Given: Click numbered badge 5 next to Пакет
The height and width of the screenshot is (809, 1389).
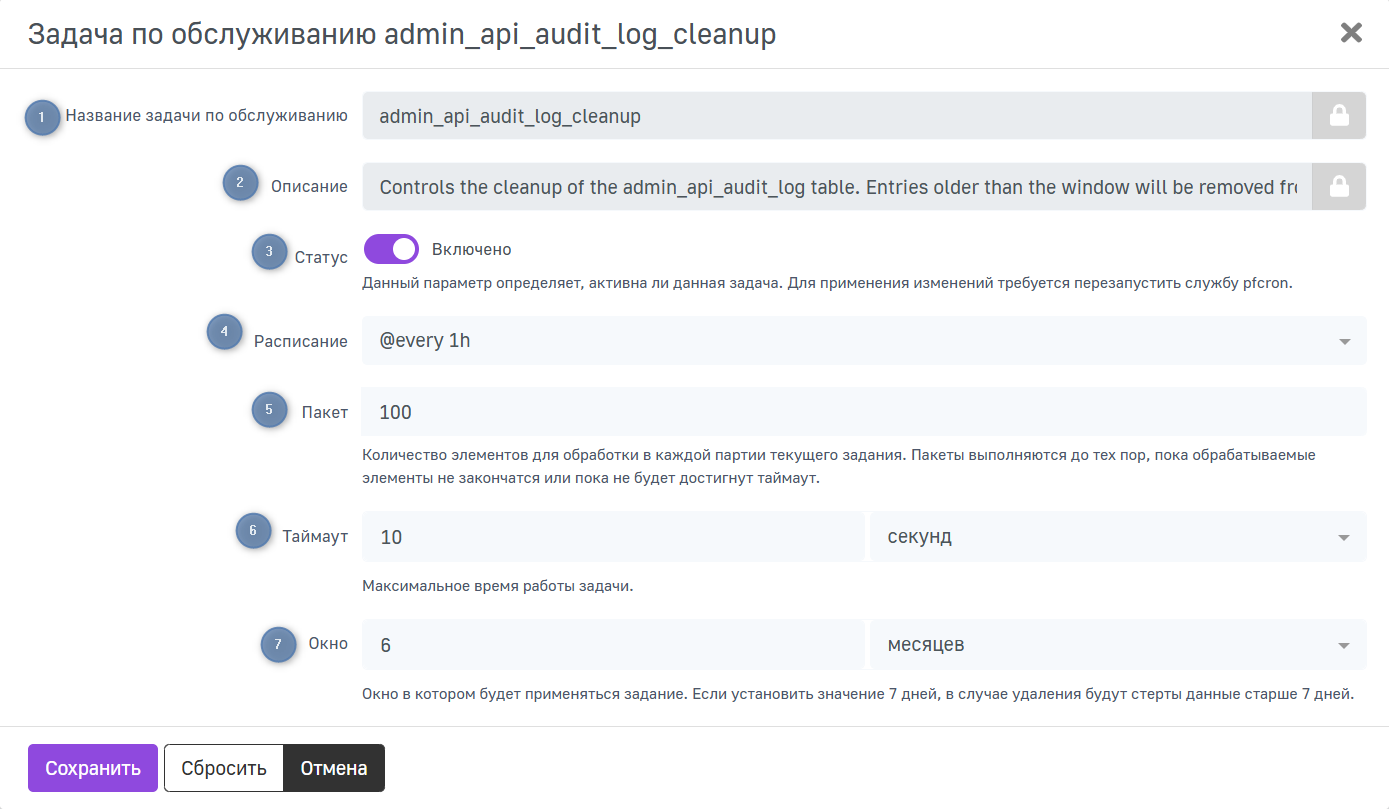Looking at the screenshot, I should pos(269,409).
